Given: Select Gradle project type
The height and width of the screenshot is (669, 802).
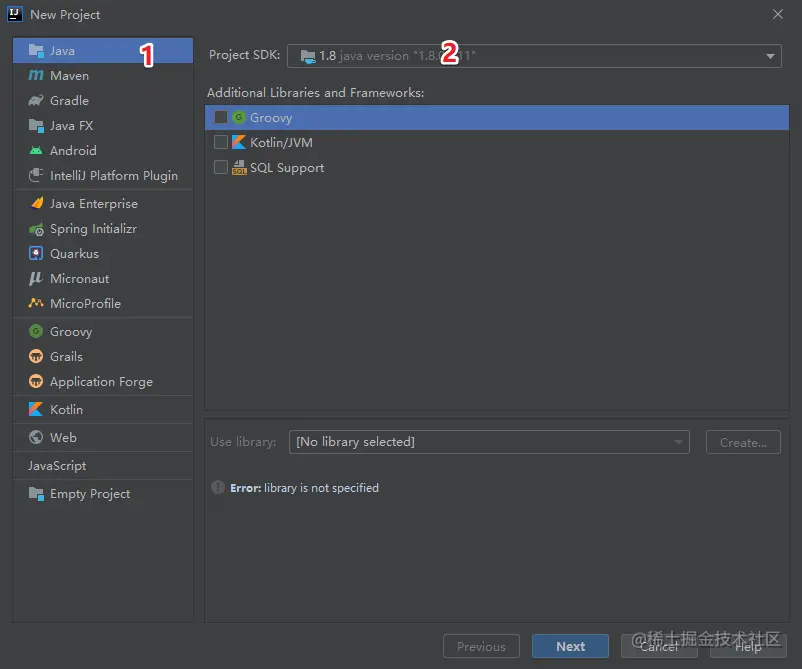Looking at the screenshot, I should pyautogui.click(x=103, y=101).
